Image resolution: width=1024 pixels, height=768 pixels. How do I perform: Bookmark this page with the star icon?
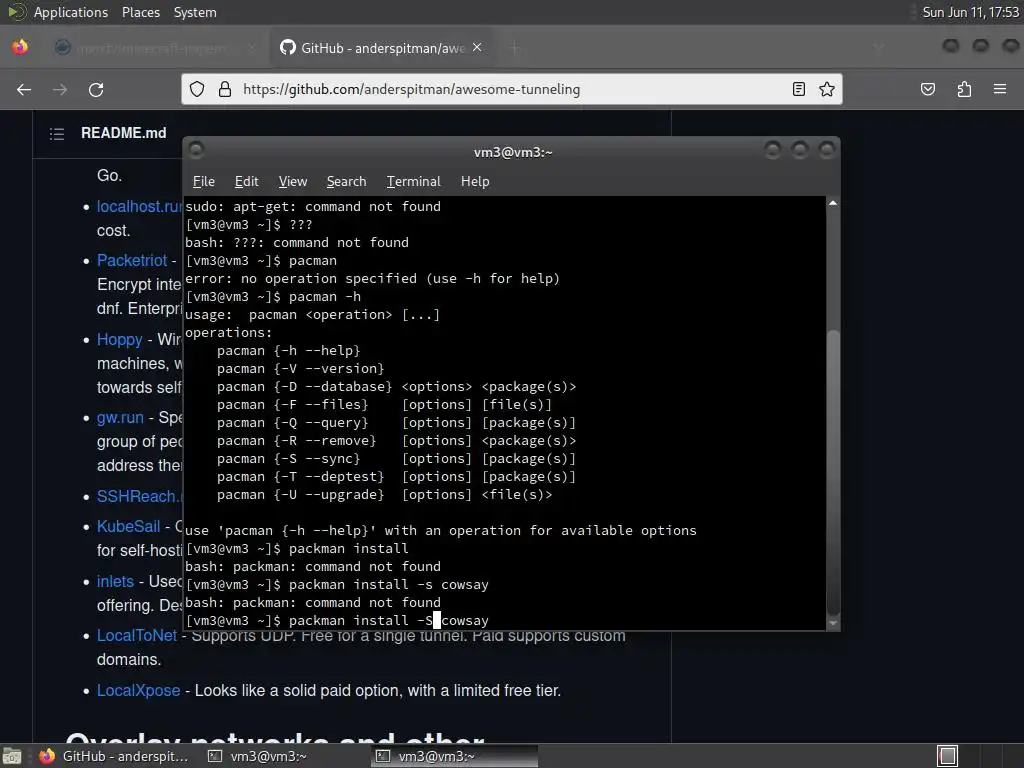tap(827, 89)
